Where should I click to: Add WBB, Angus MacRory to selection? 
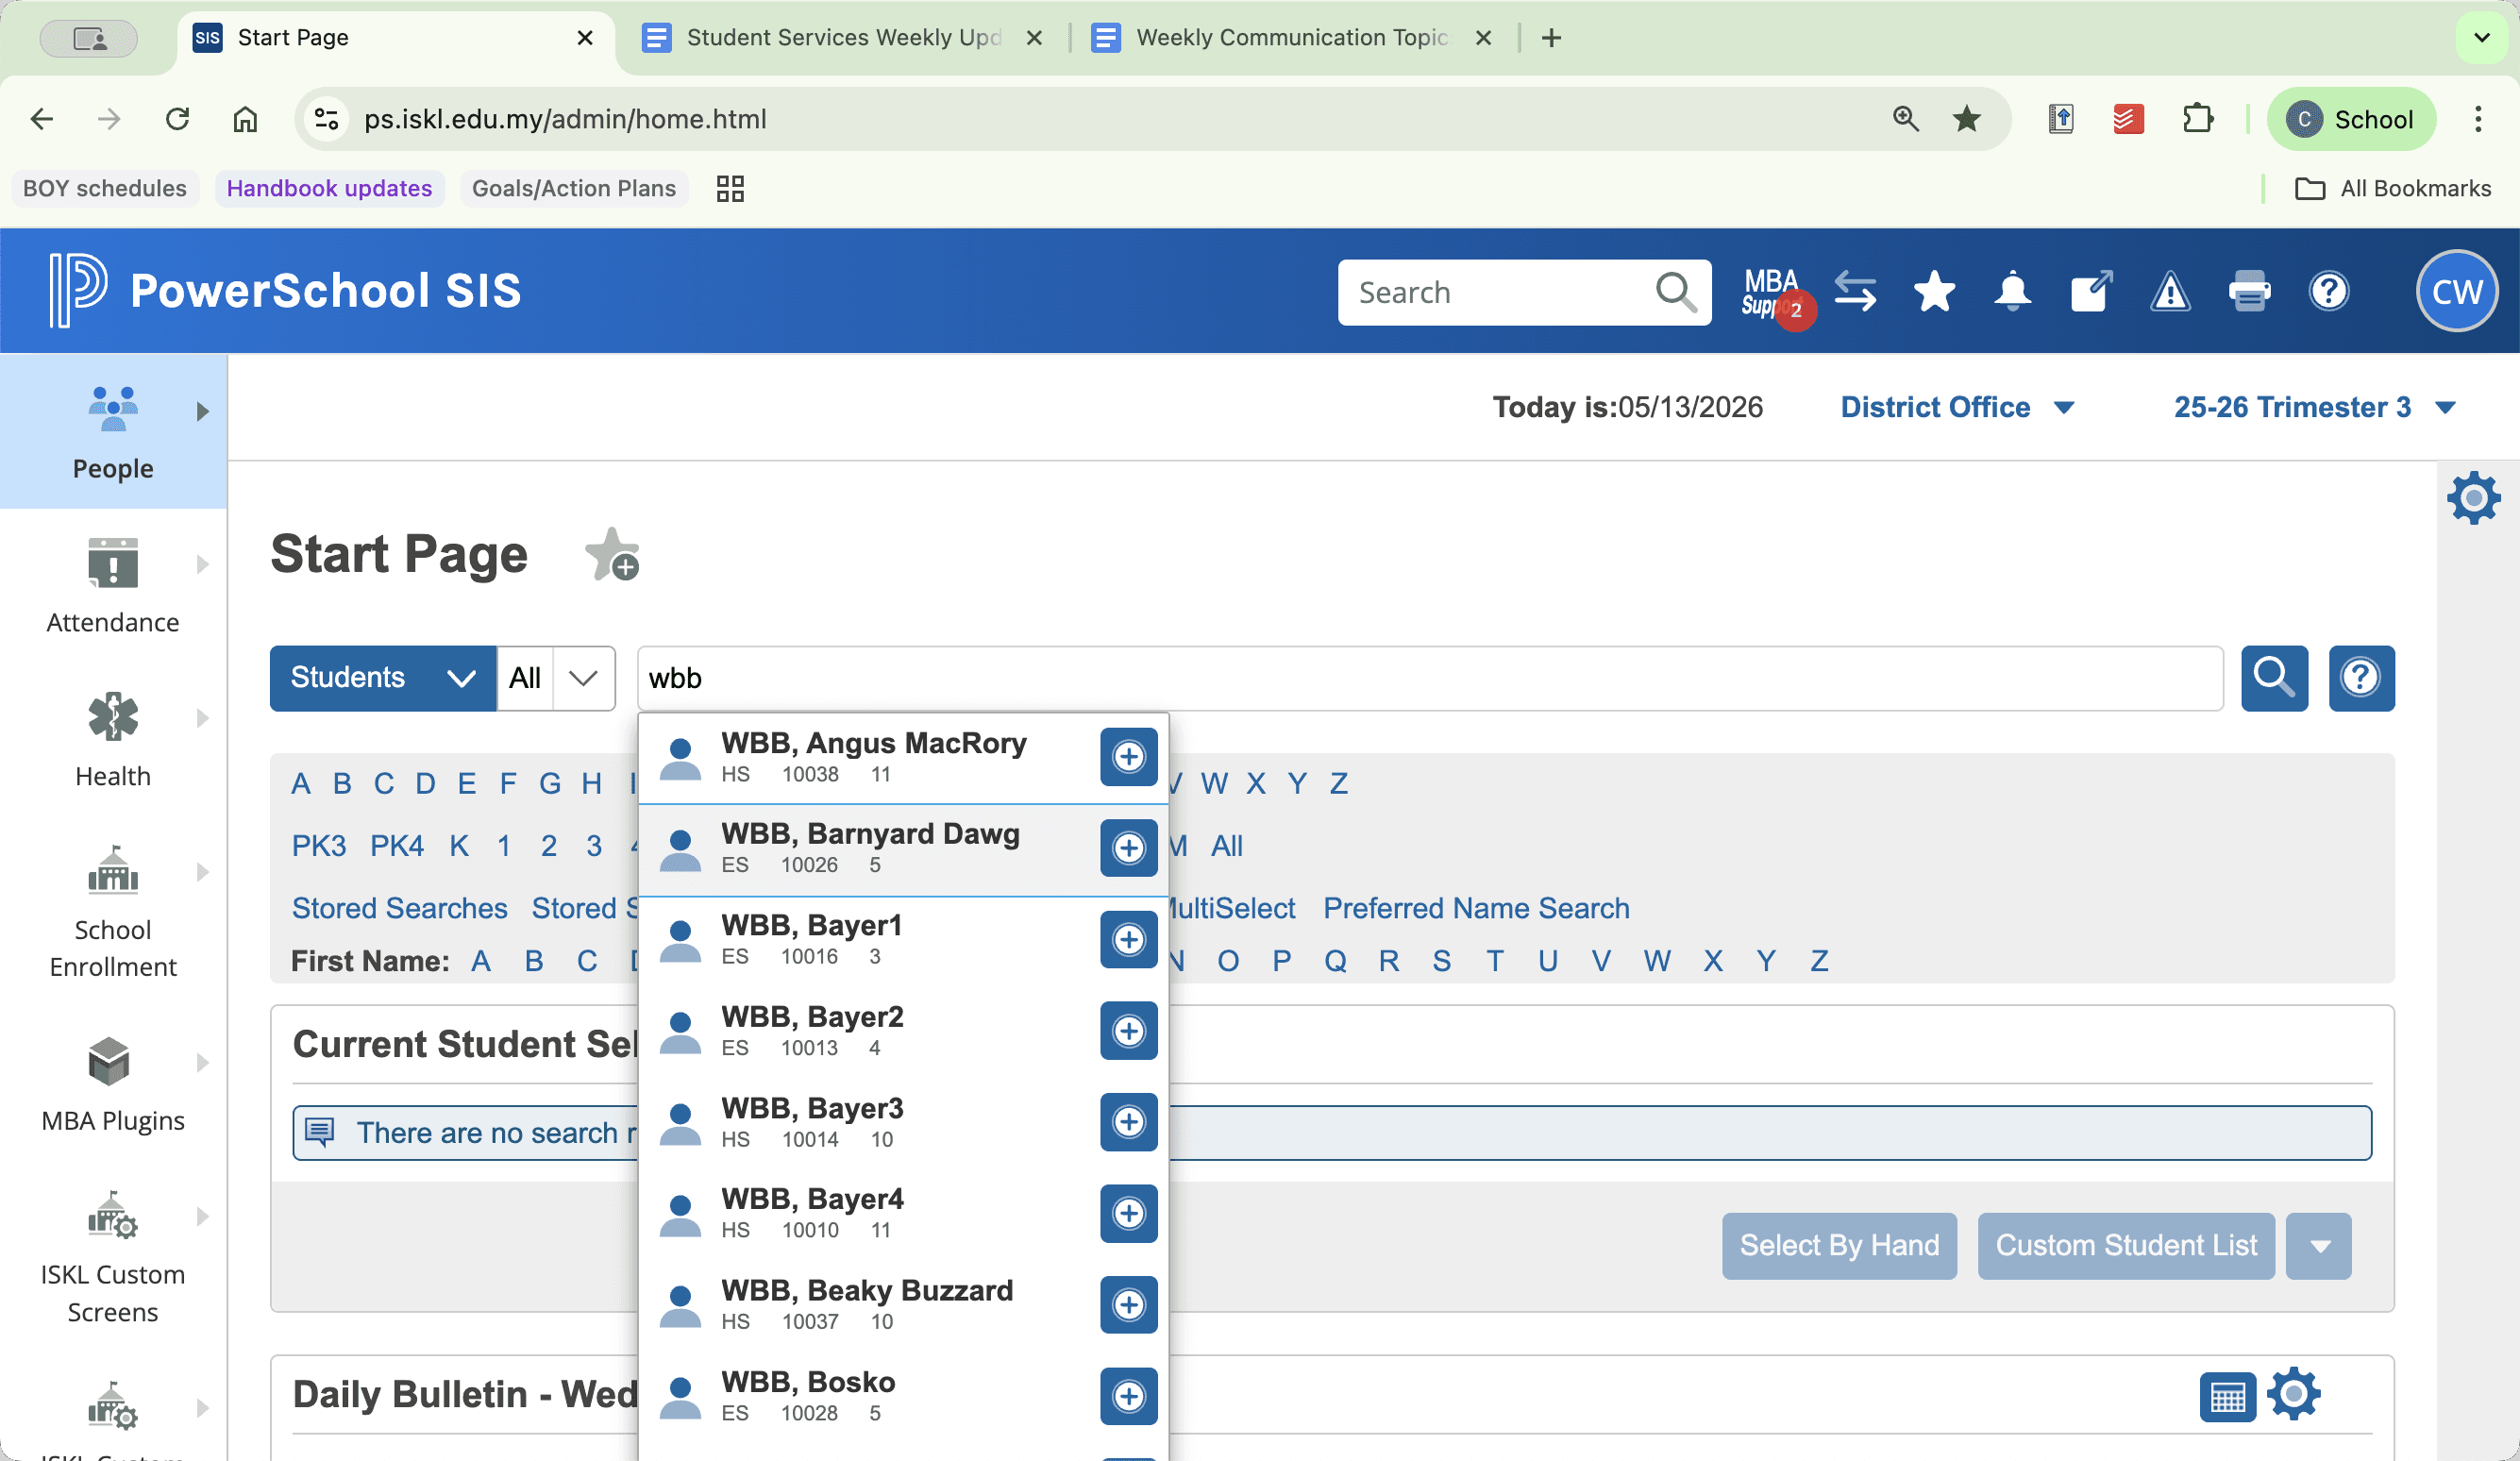pos(1129,757)
